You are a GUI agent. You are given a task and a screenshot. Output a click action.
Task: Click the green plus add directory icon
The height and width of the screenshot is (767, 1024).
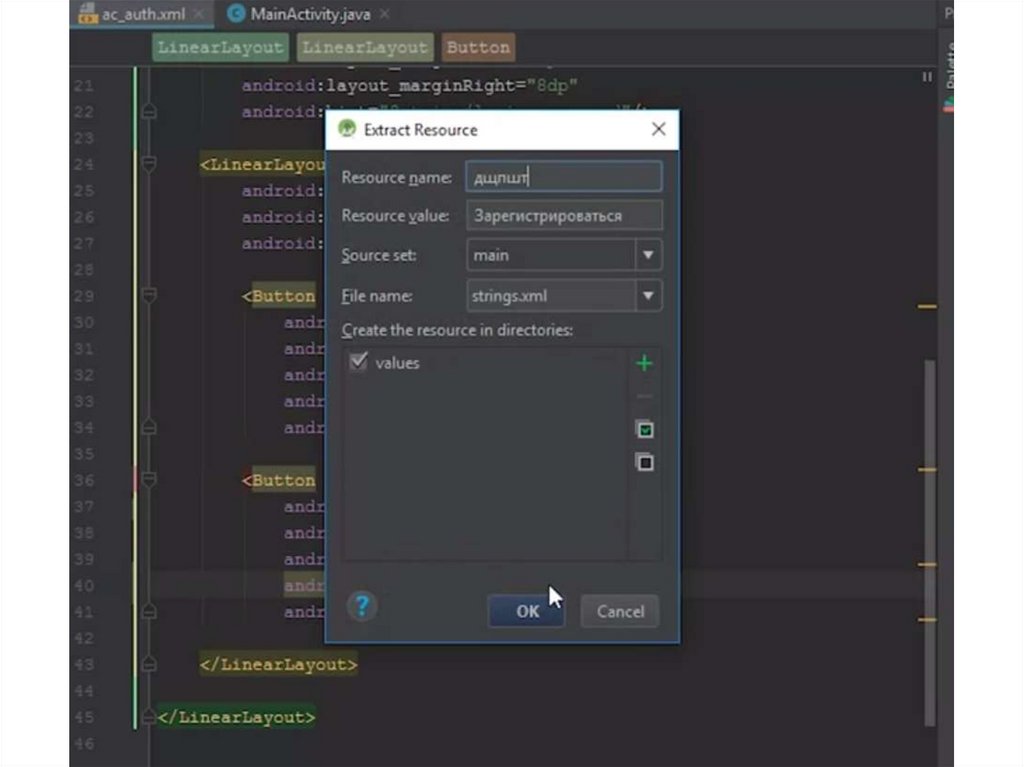tap(644, 363)
